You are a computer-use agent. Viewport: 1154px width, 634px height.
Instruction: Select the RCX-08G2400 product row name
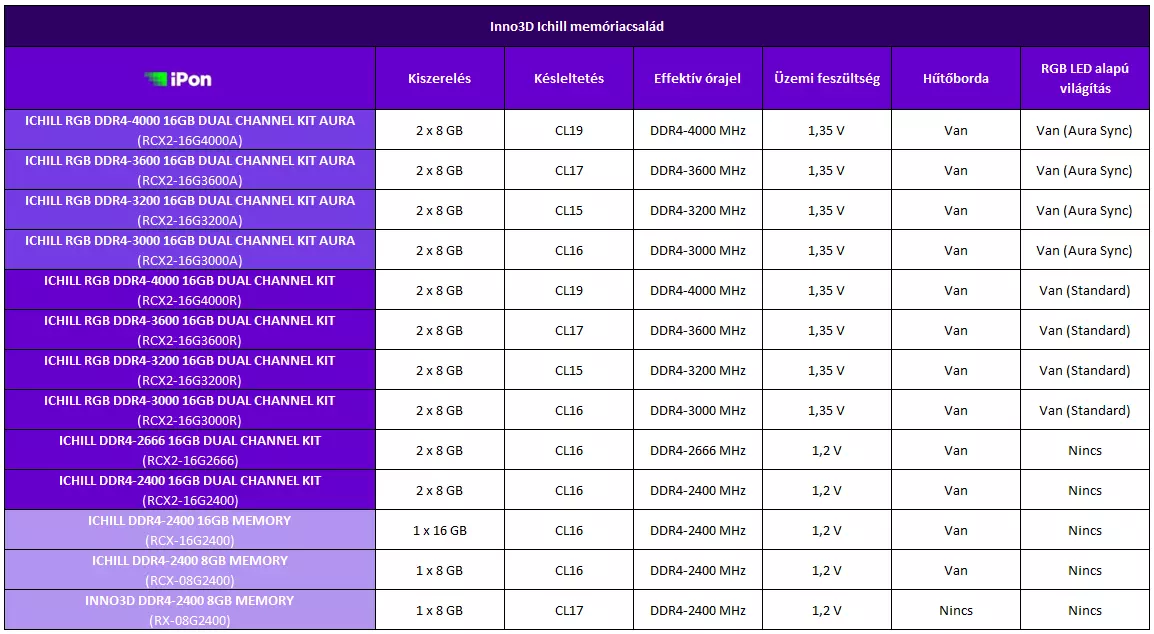pyautogui.click(x=190, y=570)
